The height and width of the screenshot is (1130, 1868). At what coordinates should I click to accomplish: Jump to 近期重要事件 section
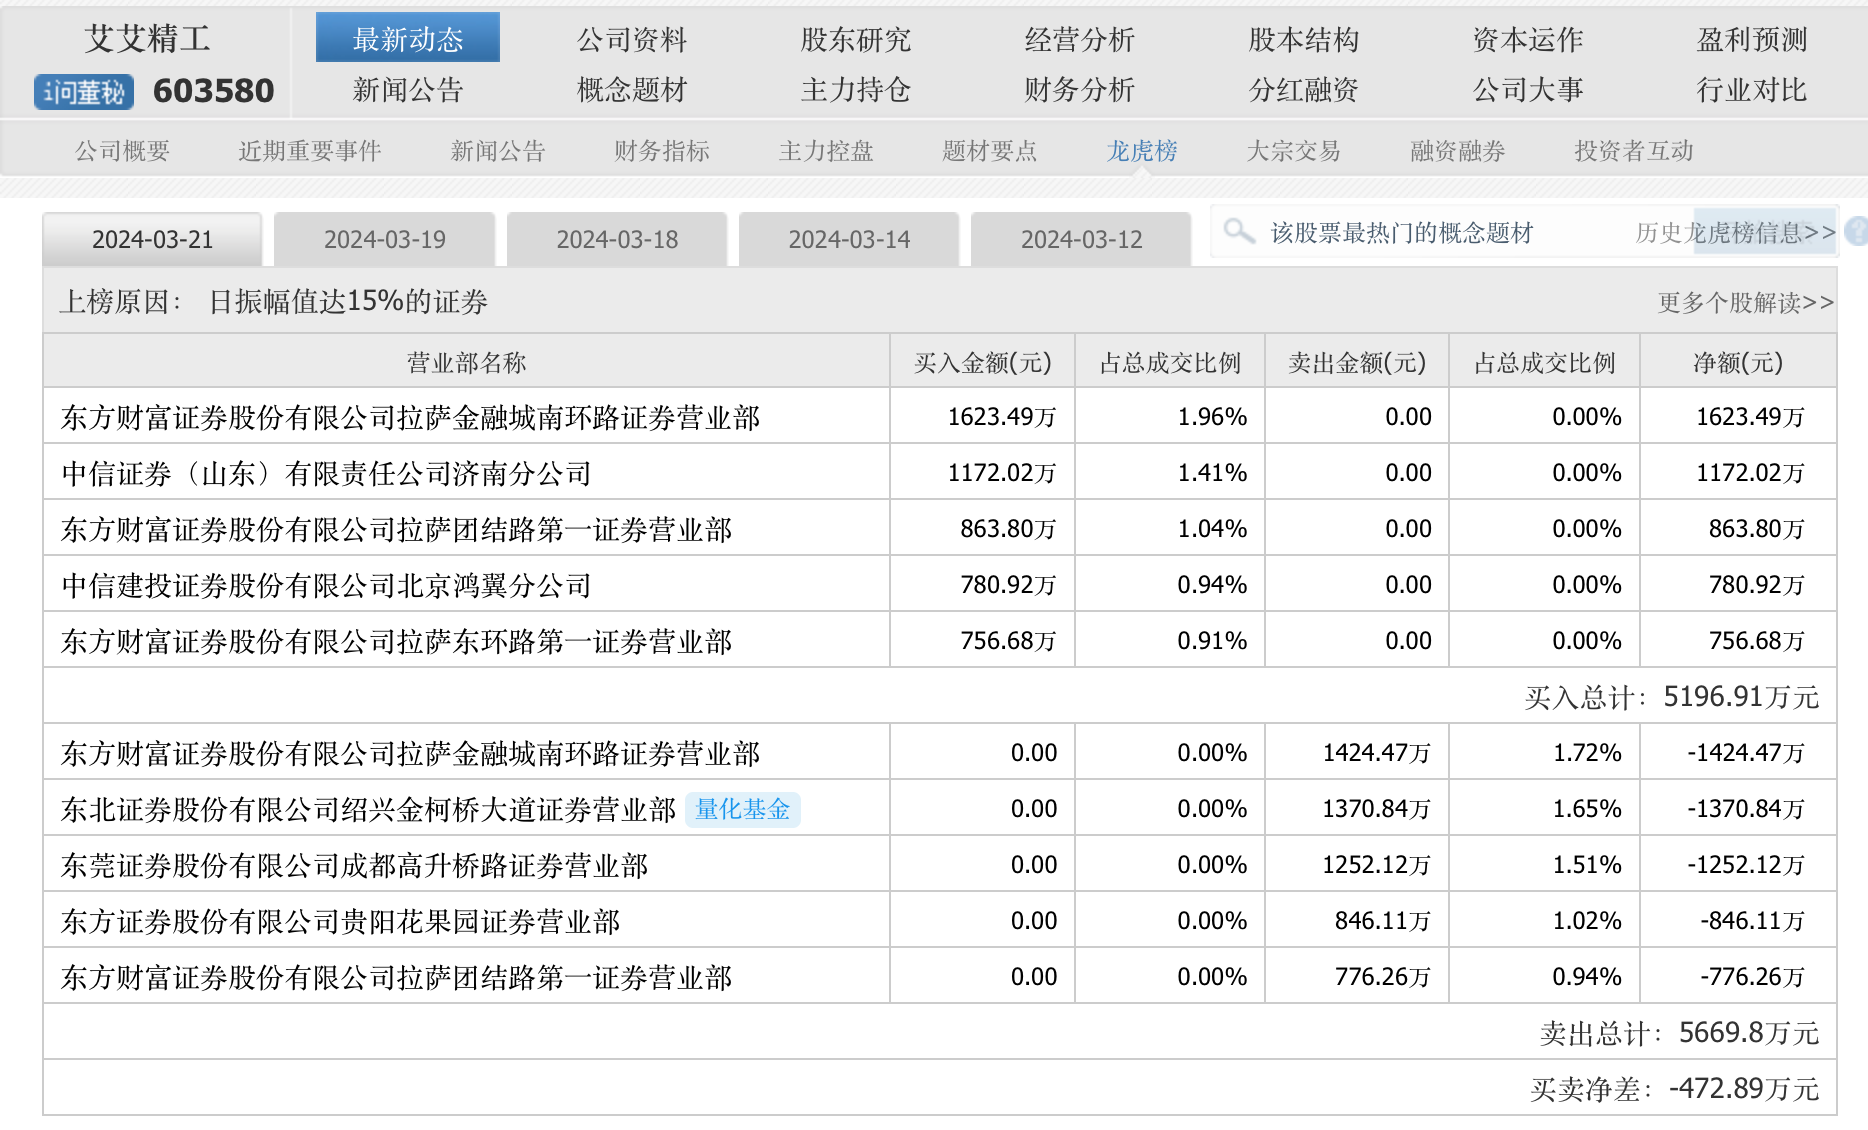coord(310,151)
